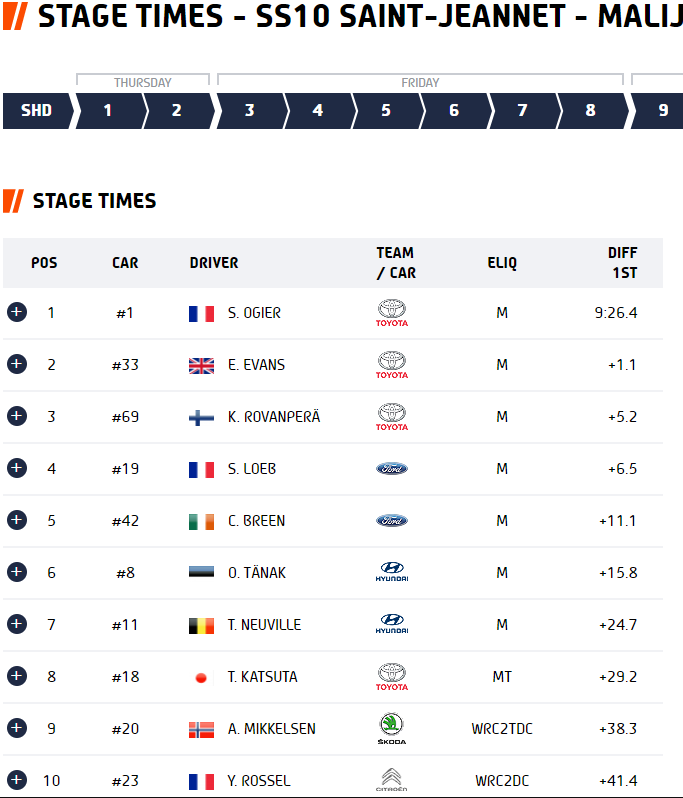The width and height of the screenshot is (683, 798).
Task: Click the plus icon for Y. Rossel
Action: coord(17,780)
